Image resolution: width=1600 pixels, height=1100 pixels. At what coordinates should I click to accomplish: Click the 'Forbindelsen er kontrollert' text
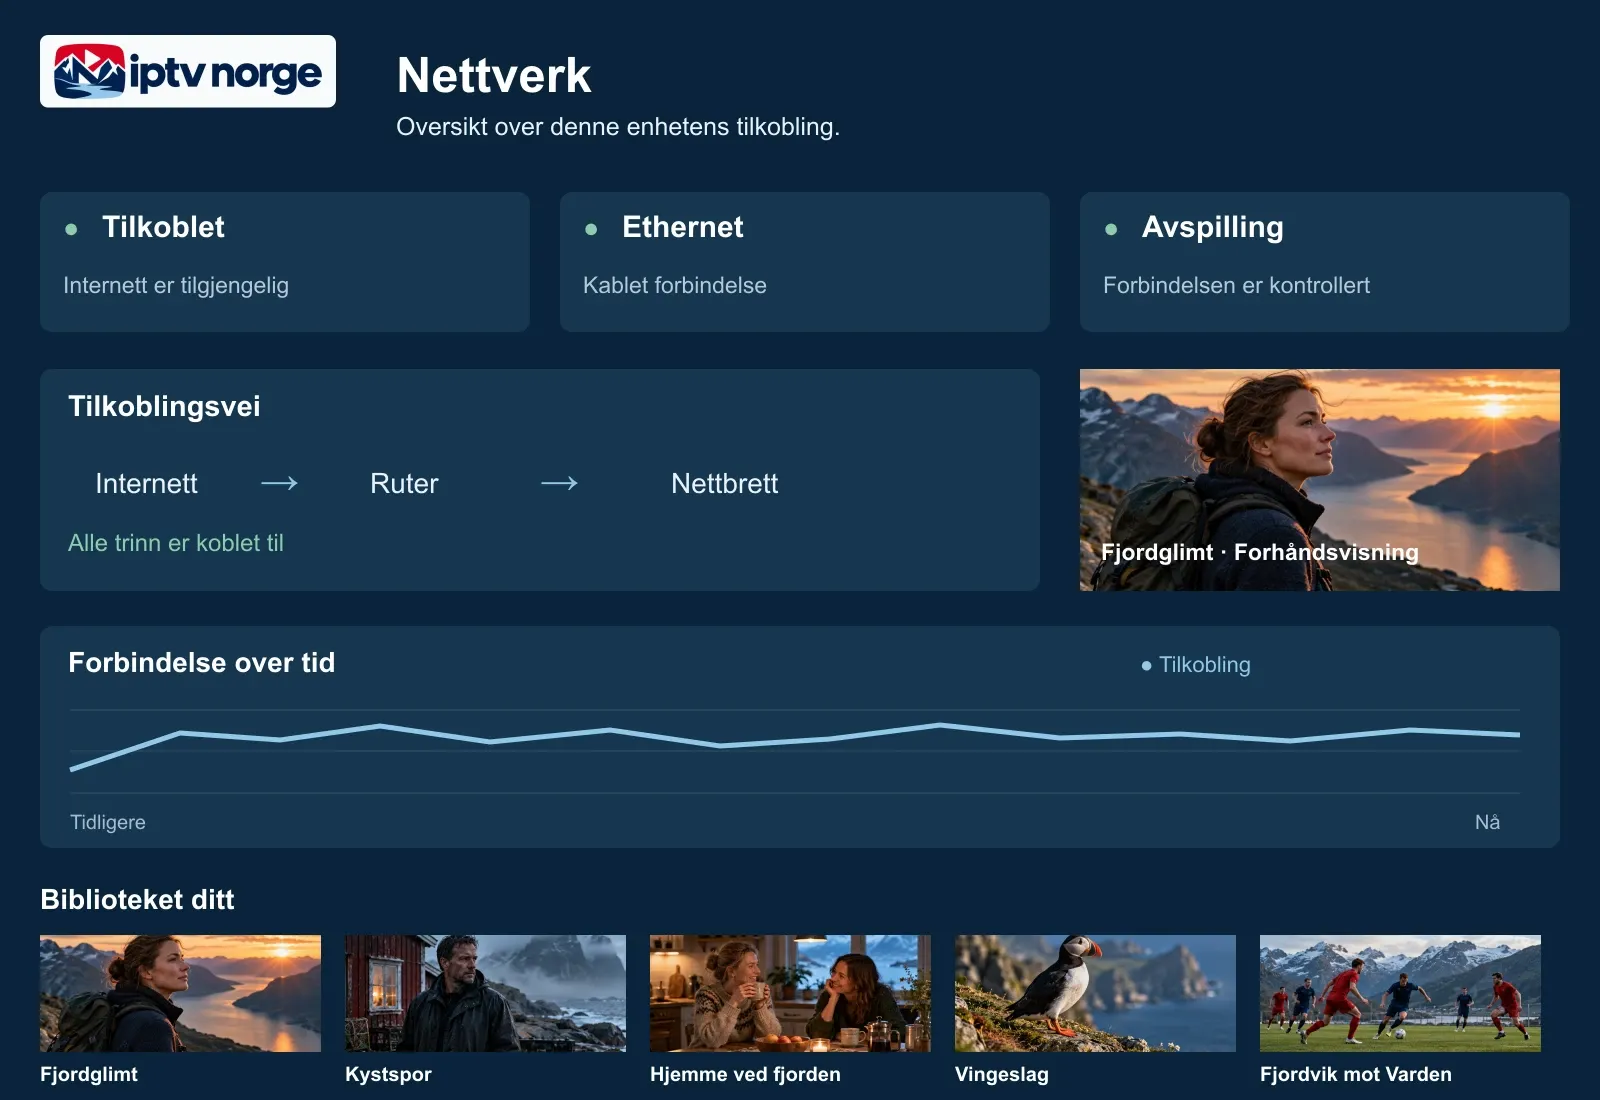(1237, 286)
